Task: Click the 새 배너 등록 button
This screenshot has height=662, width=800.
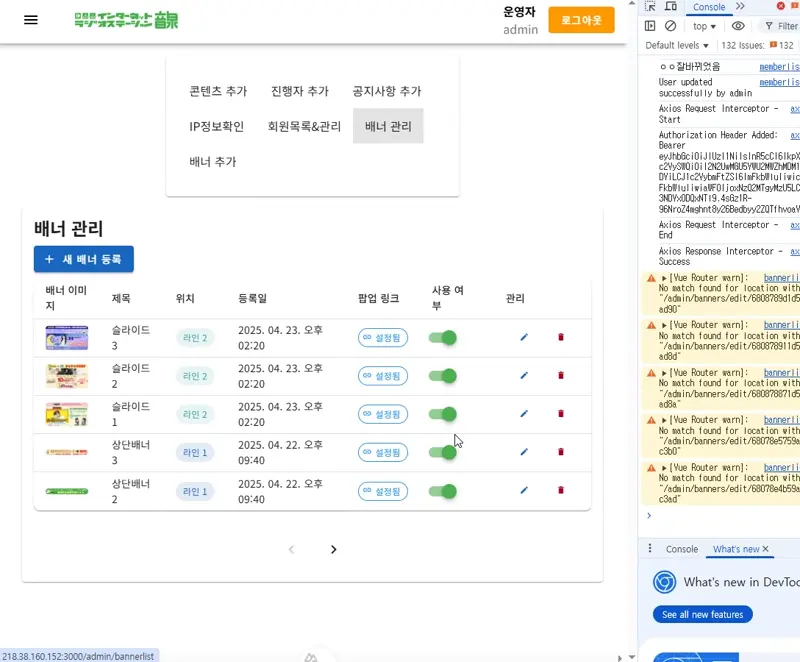Action: [83, 259]
